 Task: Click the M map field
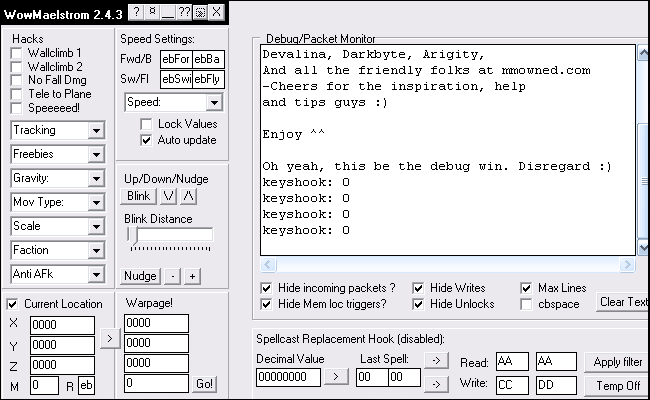[x=44, y=385]
